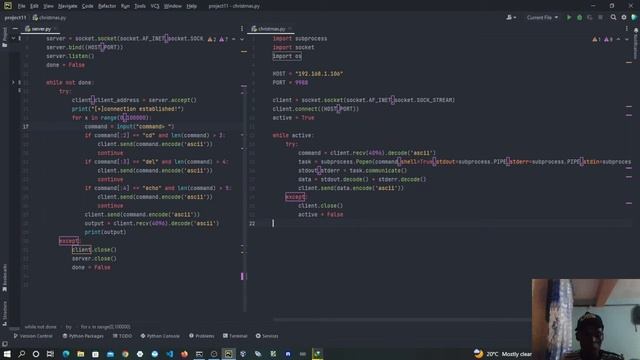The image size is (640, 360).
Task: Click the warnings indicator in the christmas.py editor
Action: pyautogui.click(x=602, y=39)
